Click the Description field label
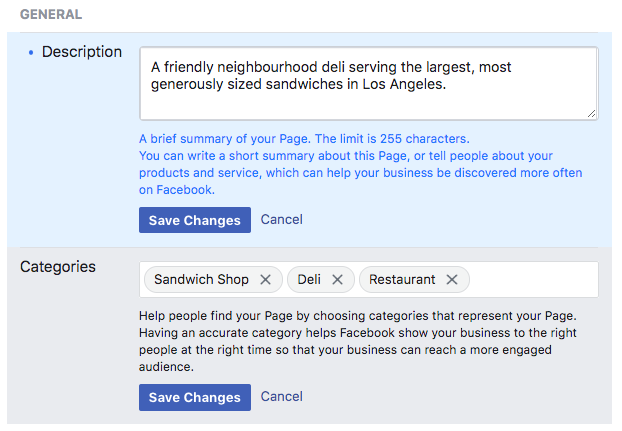 [81, 52]
